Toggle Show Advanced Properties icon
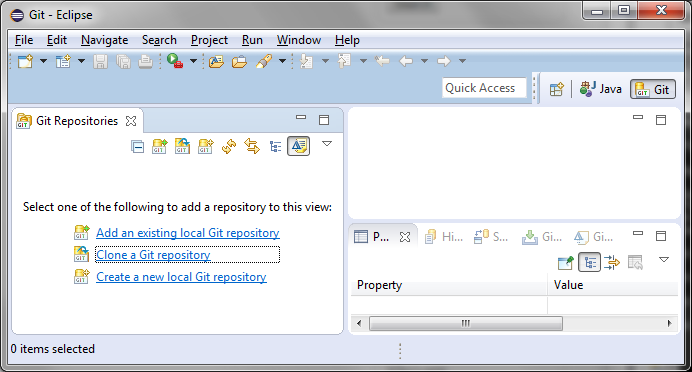The image size is (692, 372). (612, 263)
